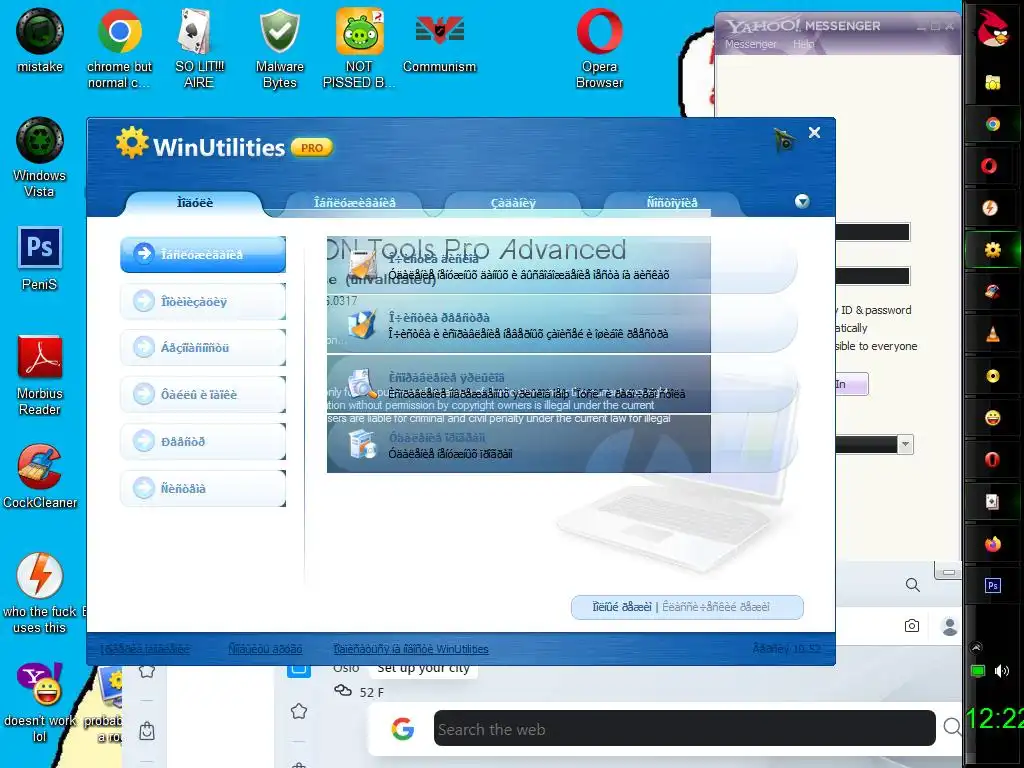Open the red C broom cleaner icon
Screen dimensions: 1024x768
pos(40,475)
